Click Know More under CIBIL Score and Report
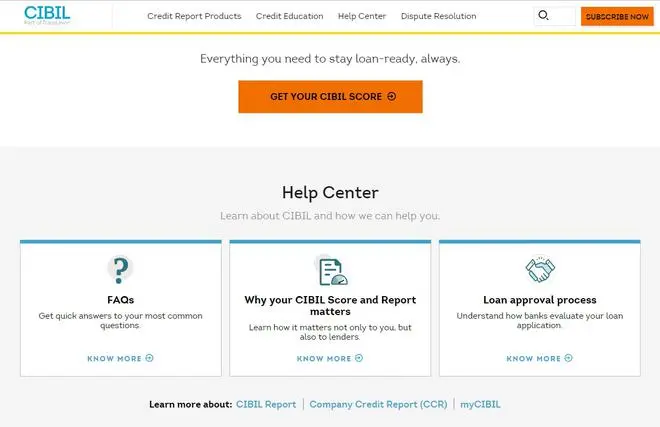This screenshot has width=660, height=427. tap(330, 358)
